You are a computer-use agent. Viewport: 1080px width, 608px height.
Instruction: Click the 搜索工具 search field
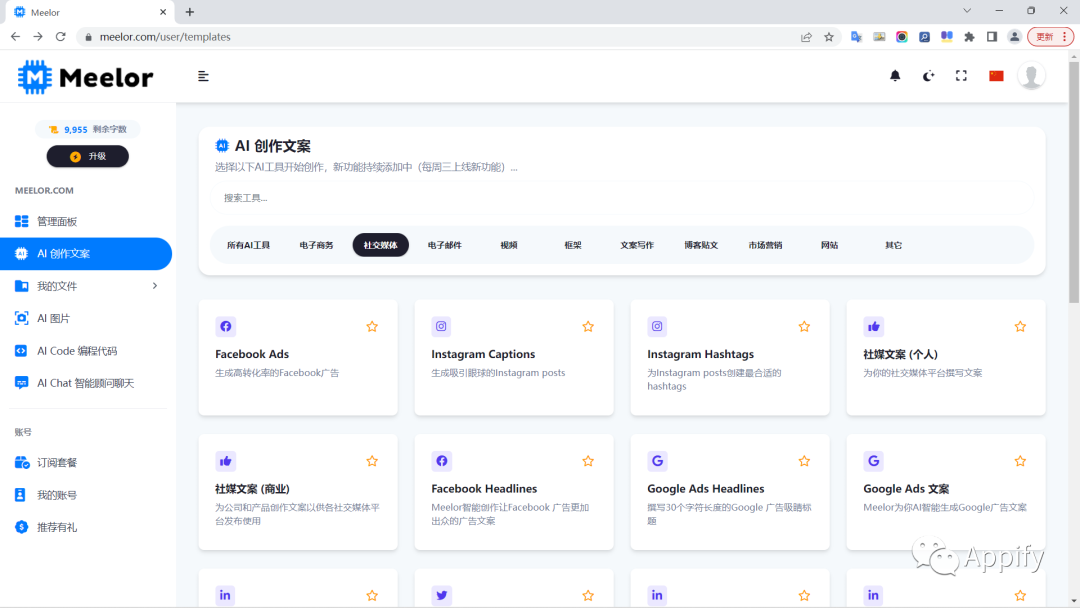[x=622, y=198]
